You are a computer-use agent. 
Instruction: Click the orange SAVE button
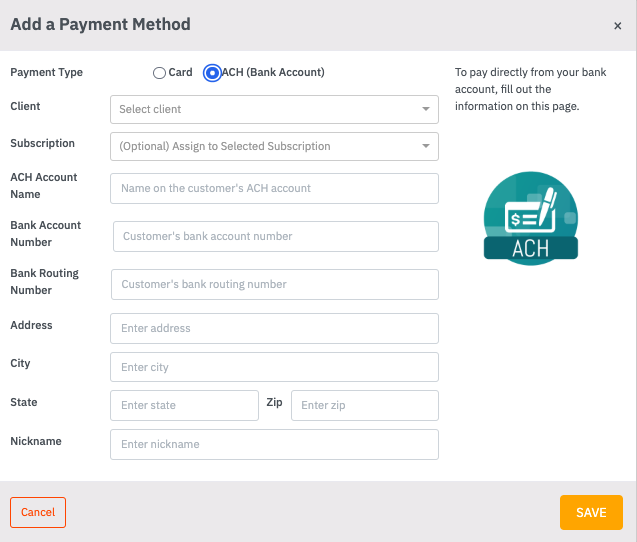[591, 512]
